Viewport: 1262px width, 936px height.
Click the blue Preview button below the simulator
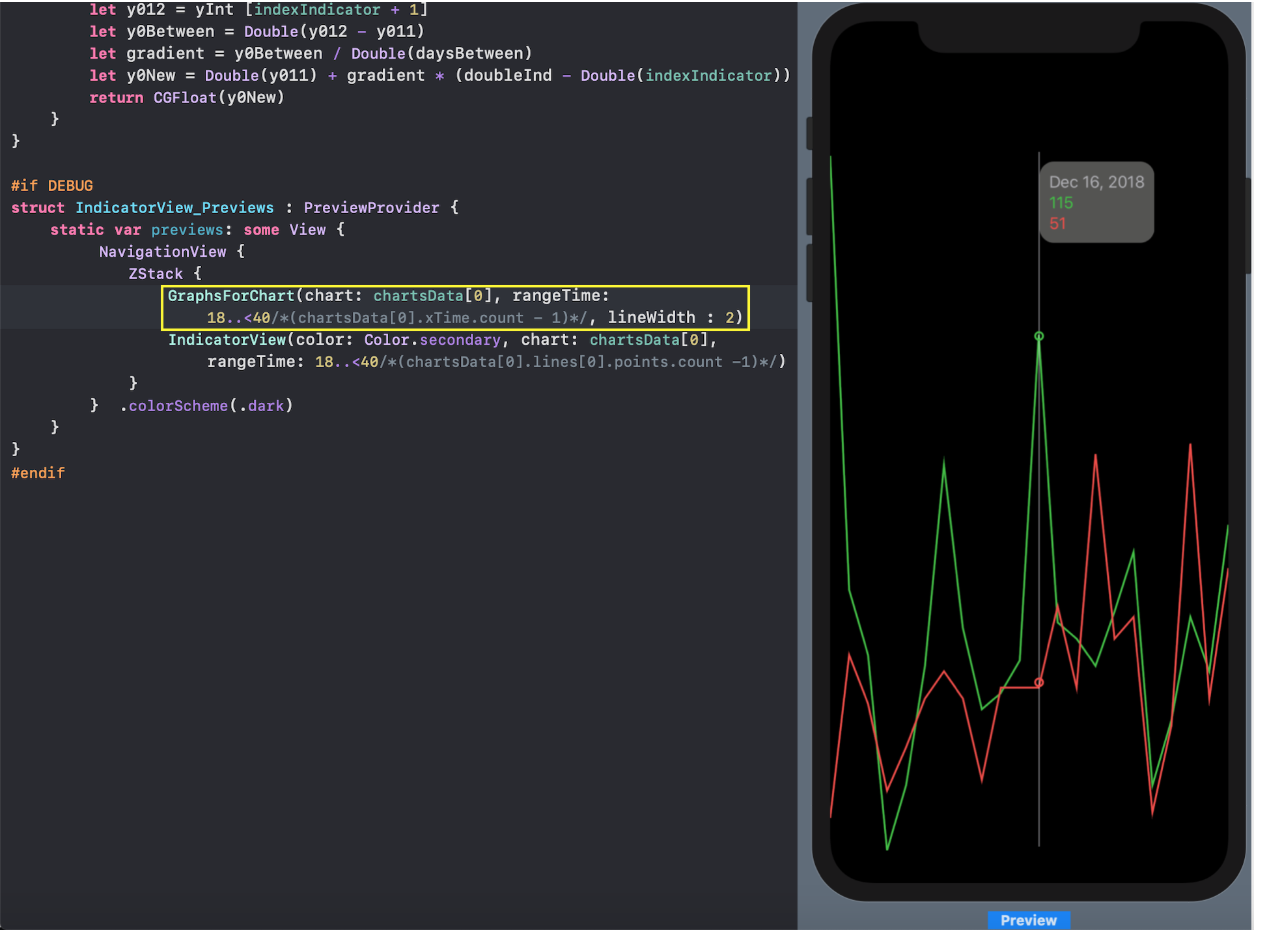(x=1029, y=920)
